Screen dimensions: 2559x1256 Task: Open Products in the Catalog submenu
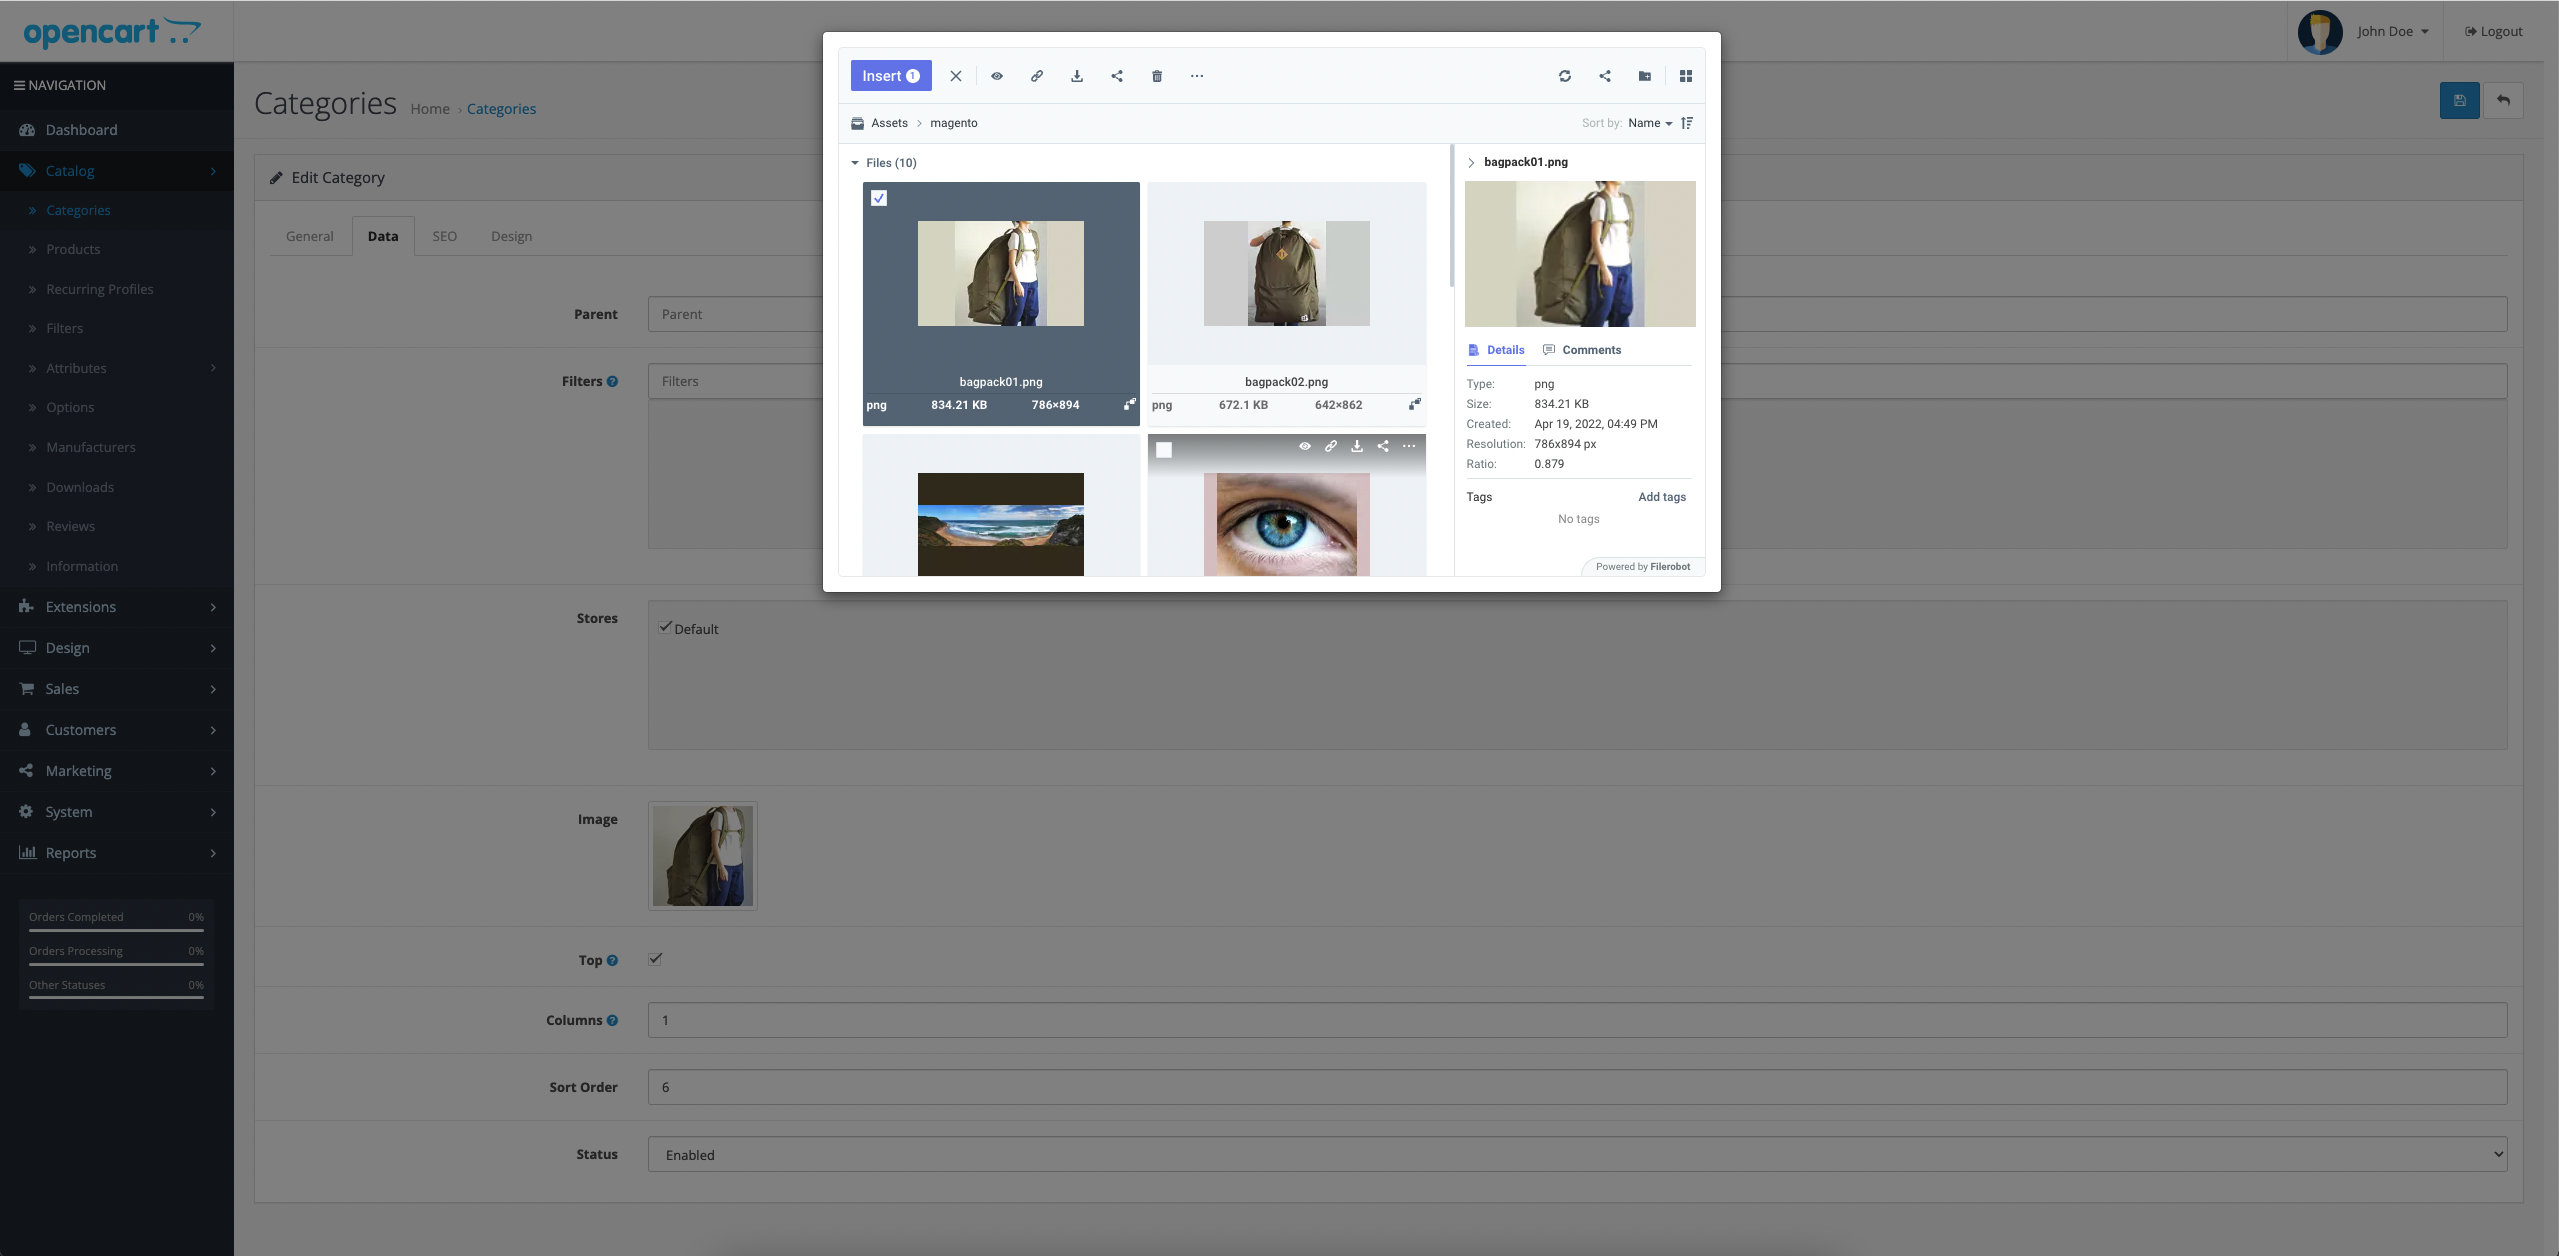pyautogui.click(x=73, y=249)
